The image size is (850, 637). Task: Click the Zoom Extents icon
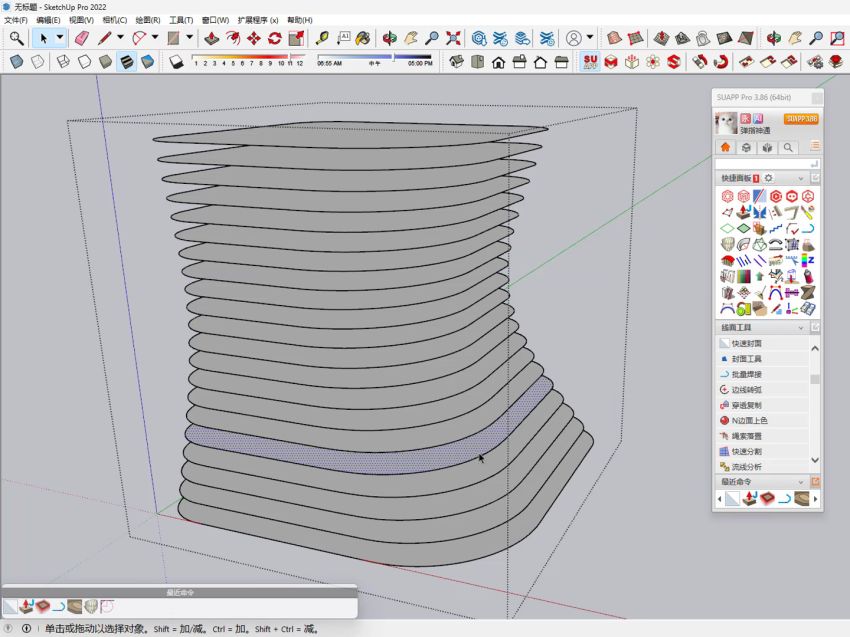click(x=453, y=38)
